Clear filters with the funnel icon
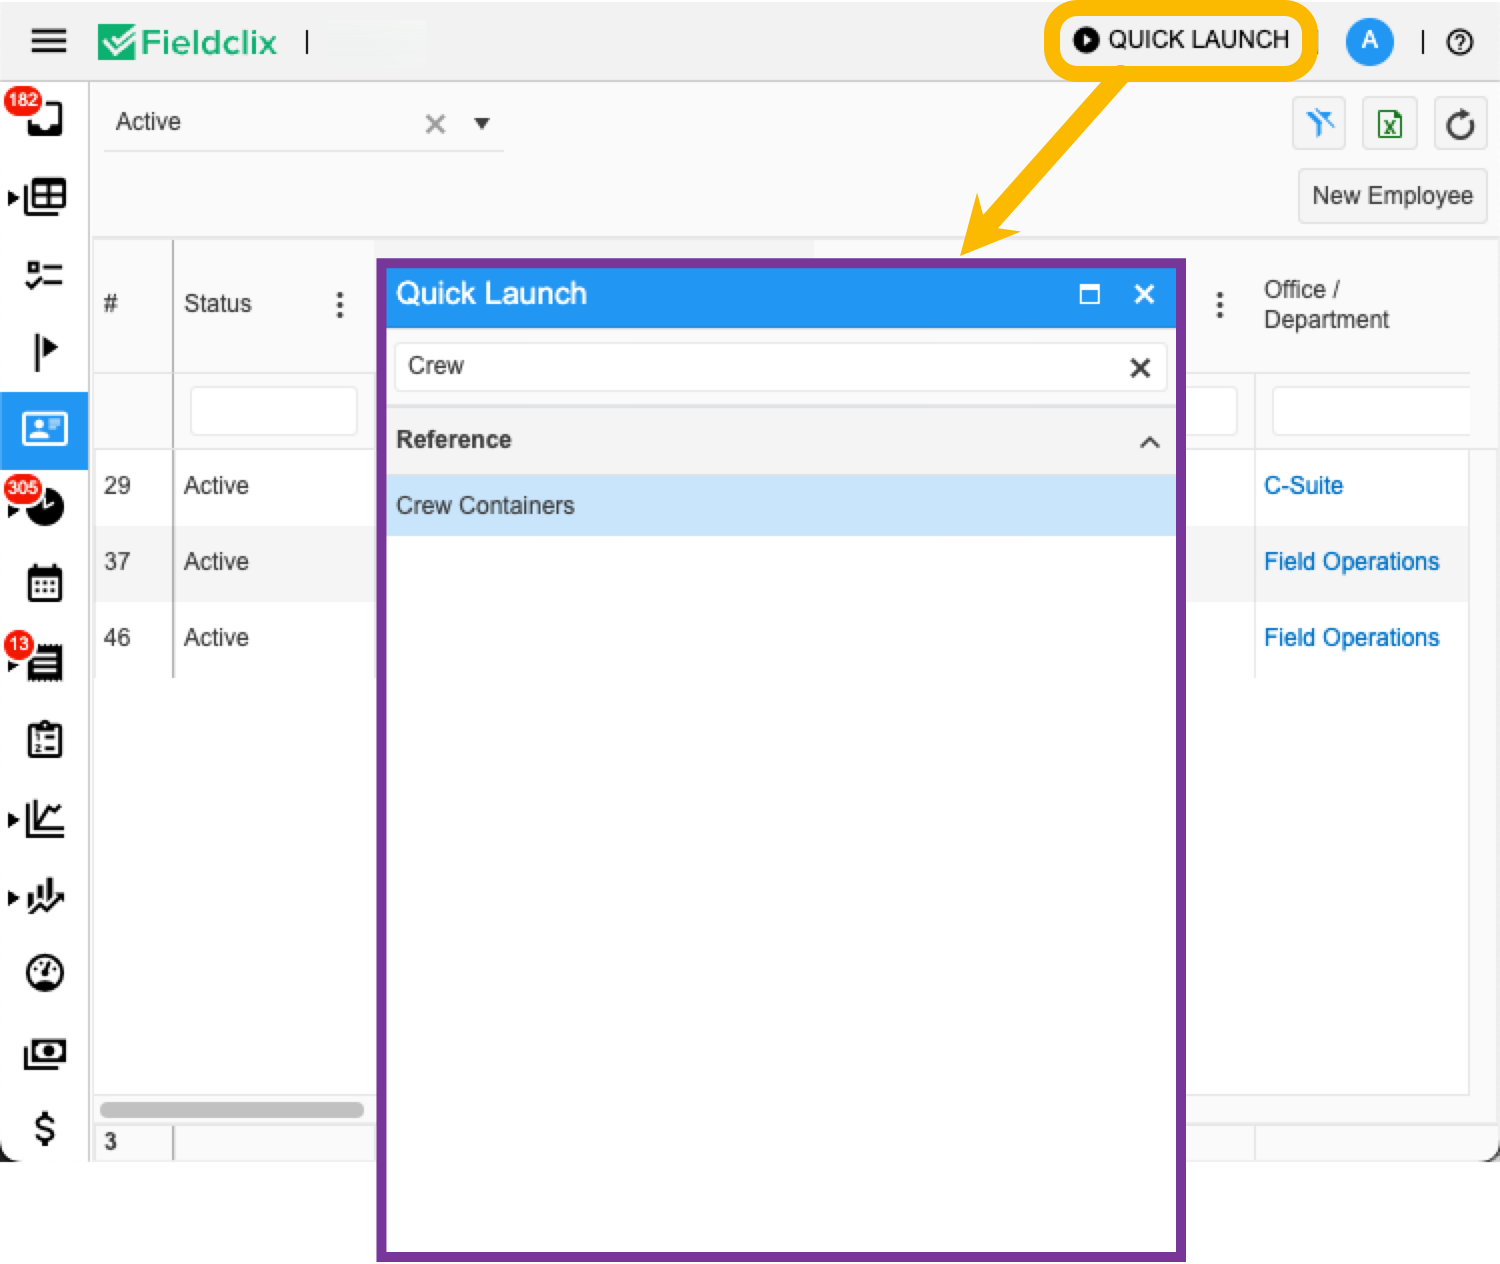The height and width of the screenshot is (1264, 1500). click(1319, 123)
